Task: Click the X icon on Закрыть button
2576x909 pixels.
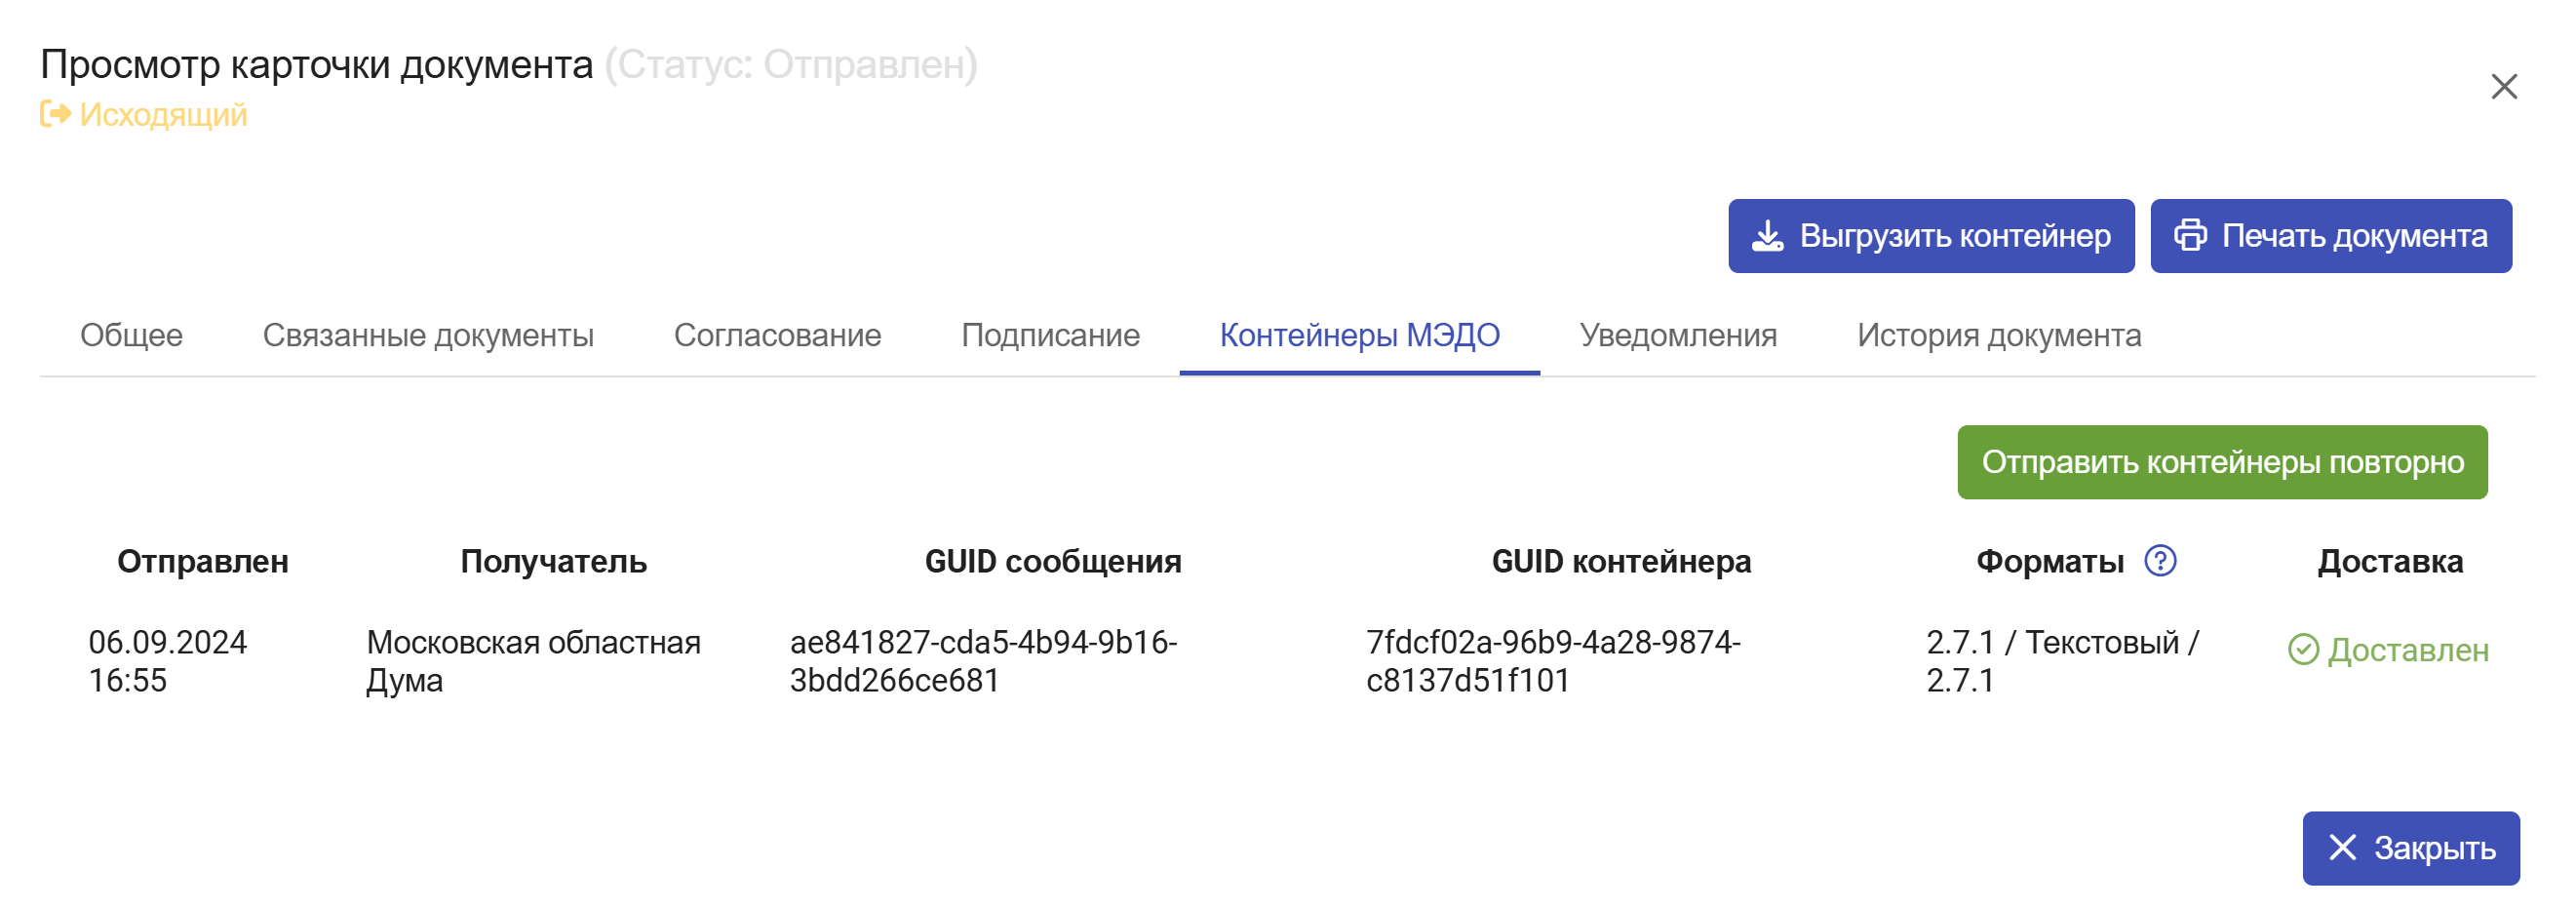Action: [x=2342, y=848]
